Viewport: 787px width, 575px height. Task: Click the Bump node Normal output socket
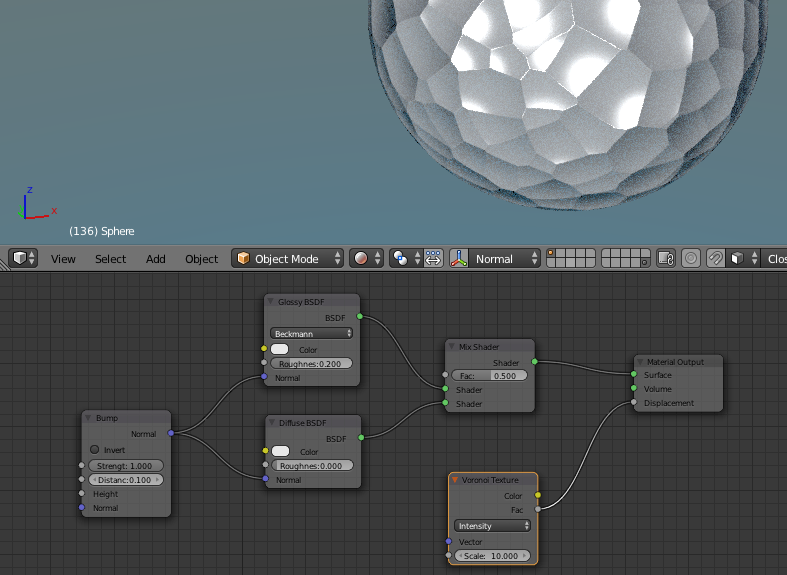(x=171, y=433)
